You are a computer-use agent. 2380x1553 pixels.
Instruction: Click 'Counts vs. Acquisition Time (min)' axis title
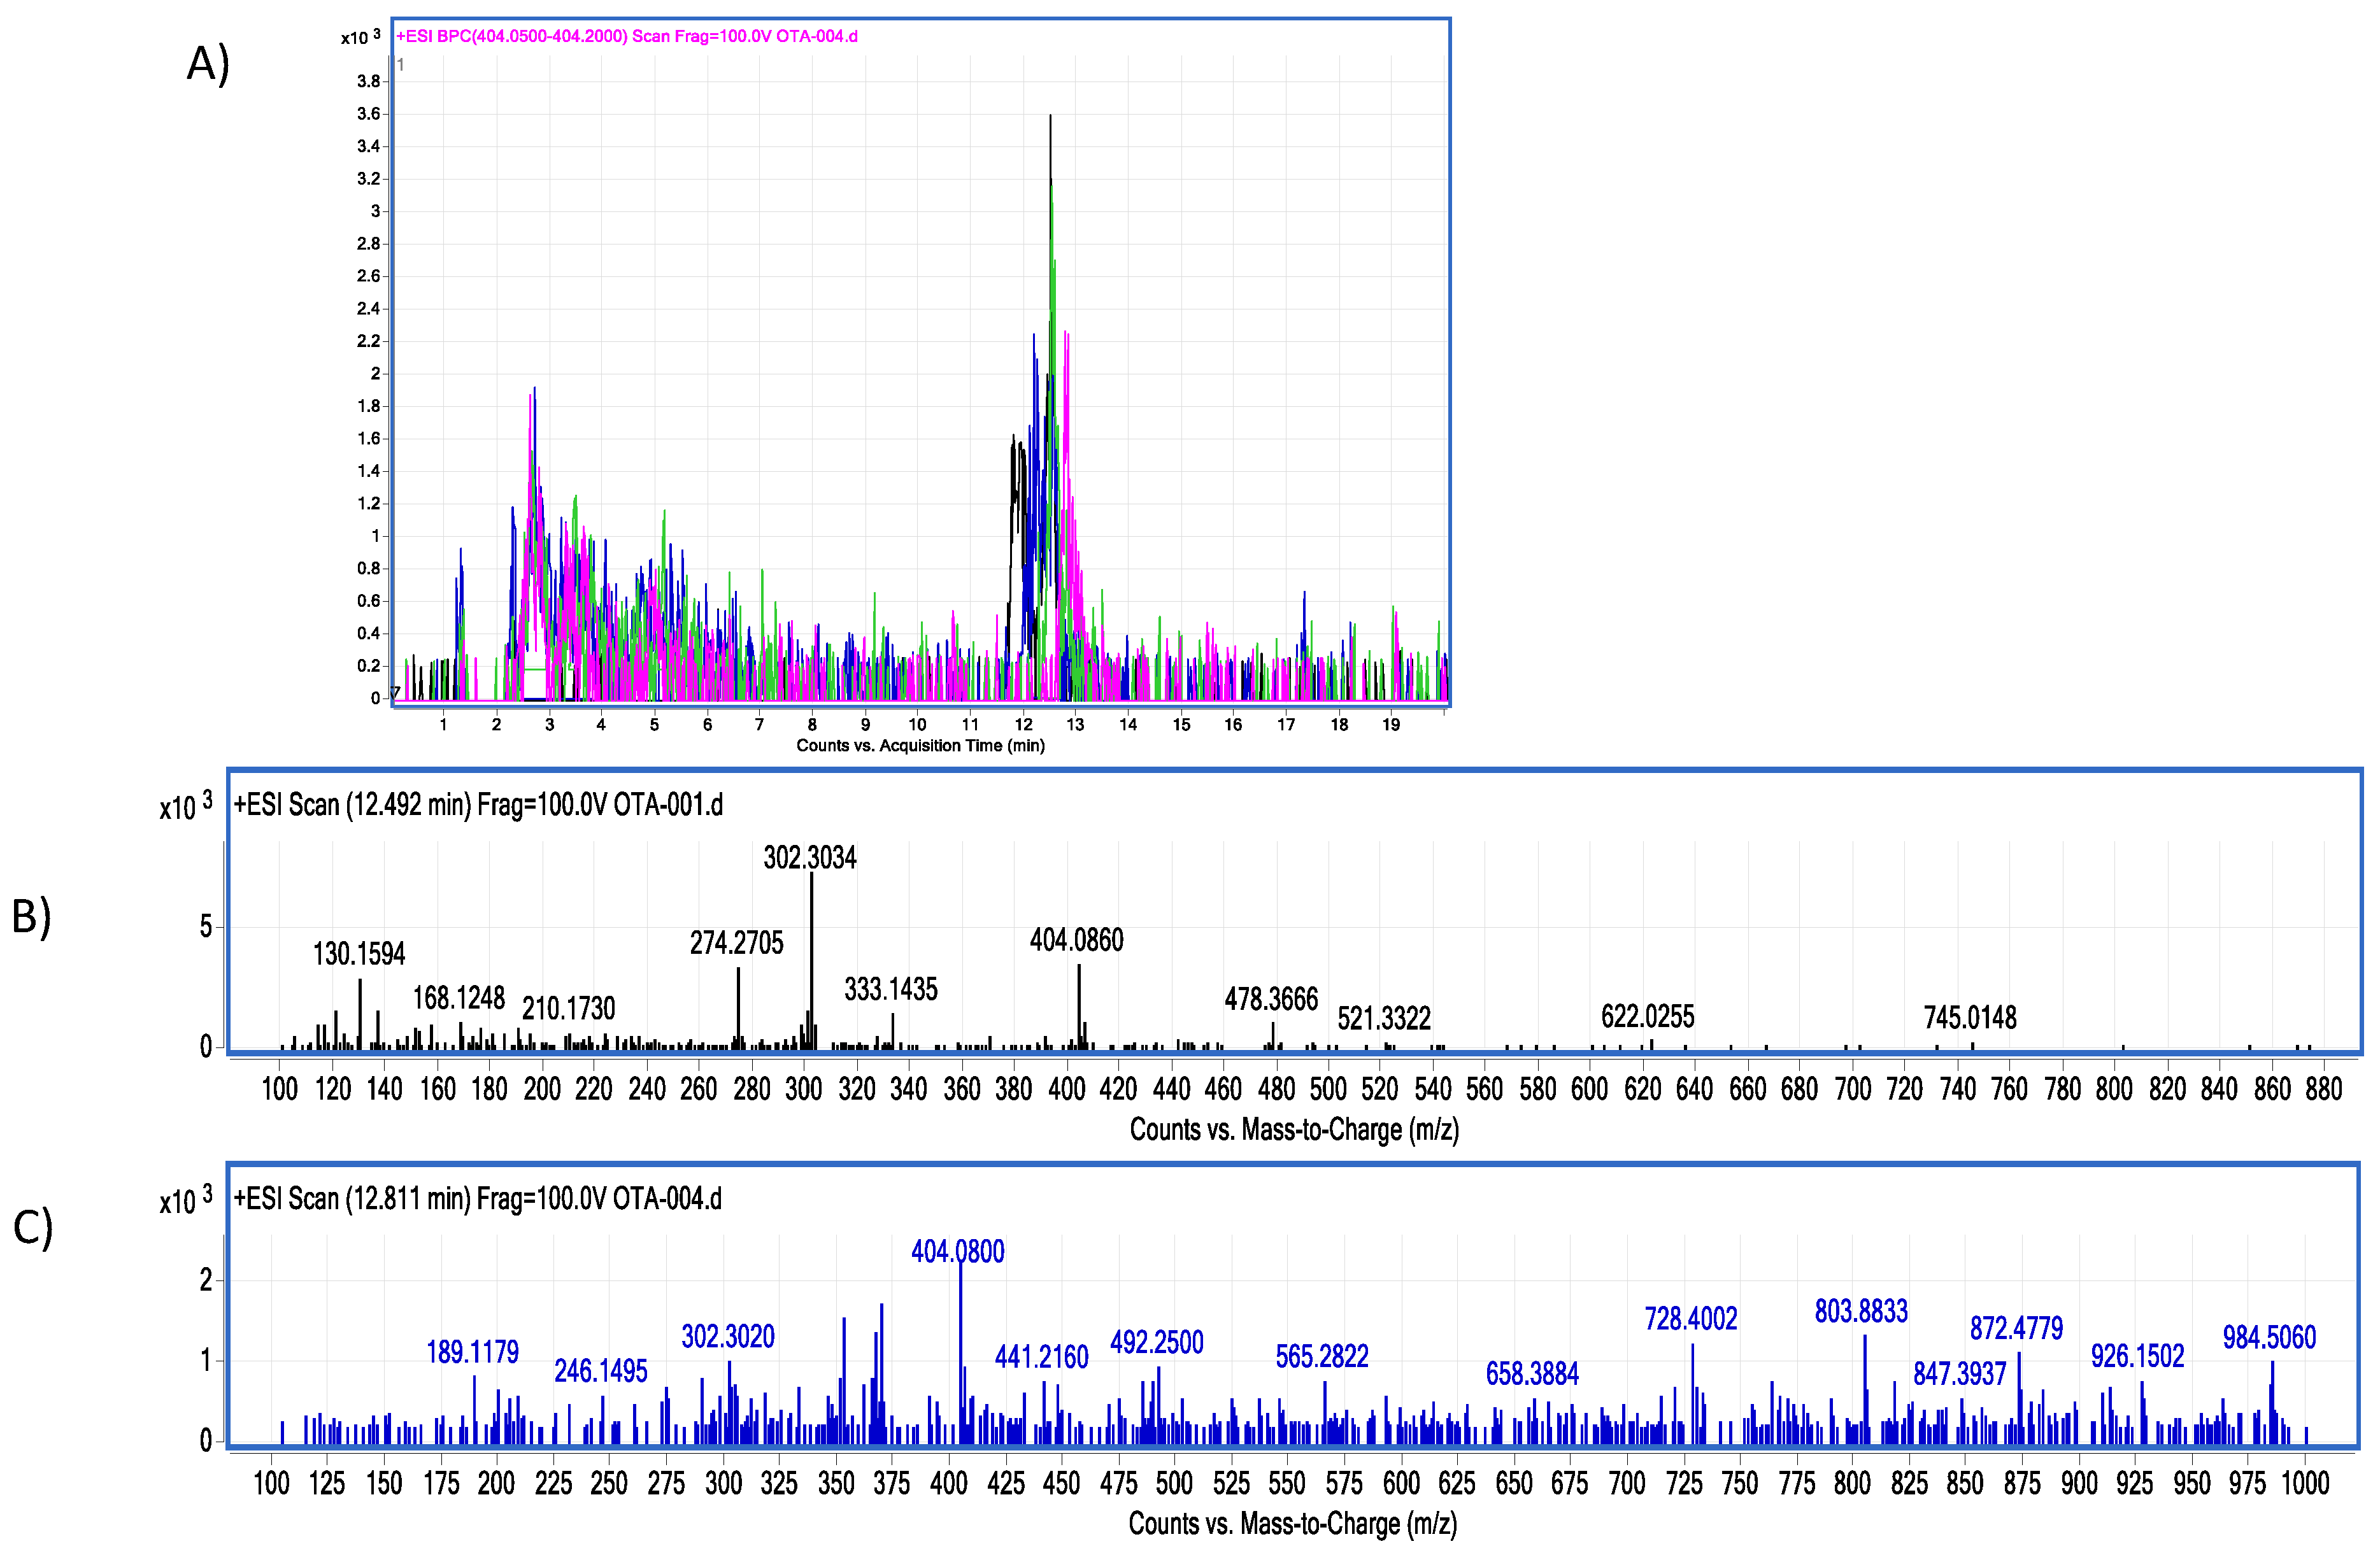[x=920, y=746]
